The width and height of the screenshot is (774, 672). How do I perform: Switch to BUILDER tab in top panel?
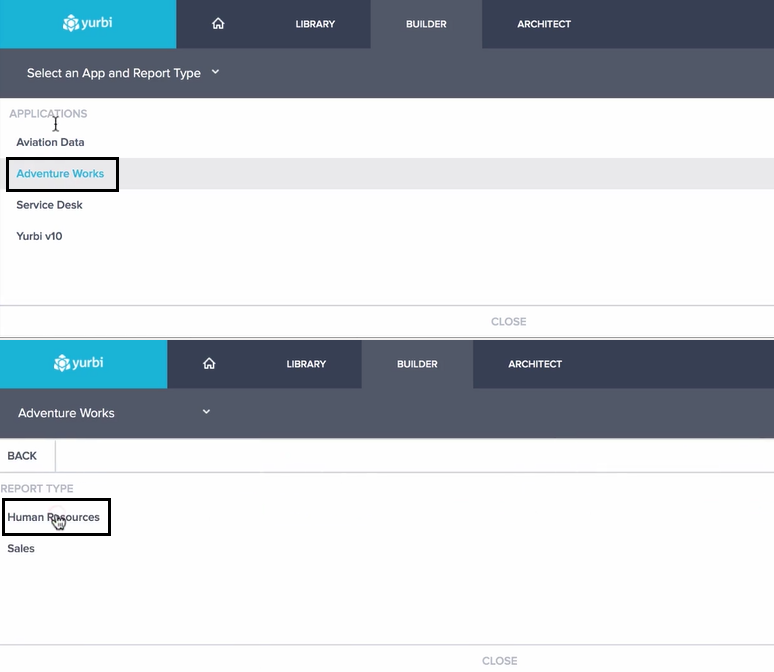[426, 24]
